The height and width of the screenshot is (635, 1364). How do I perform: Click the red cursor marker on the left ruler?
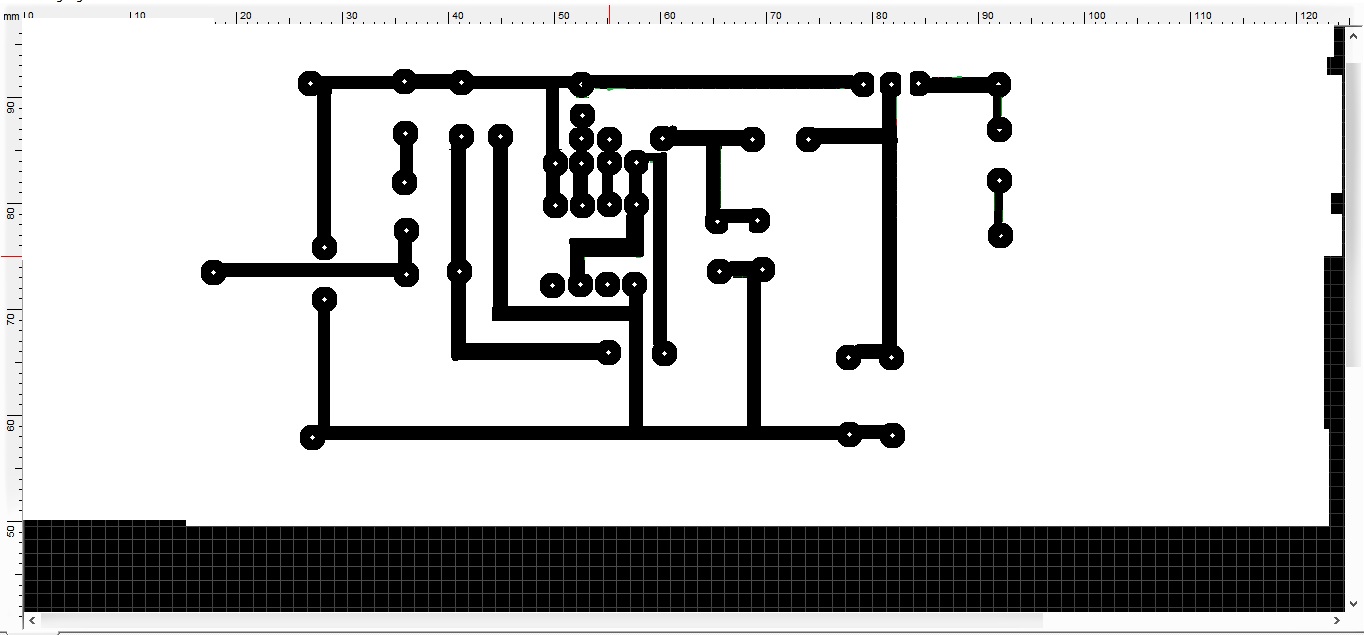pos(11,256)
